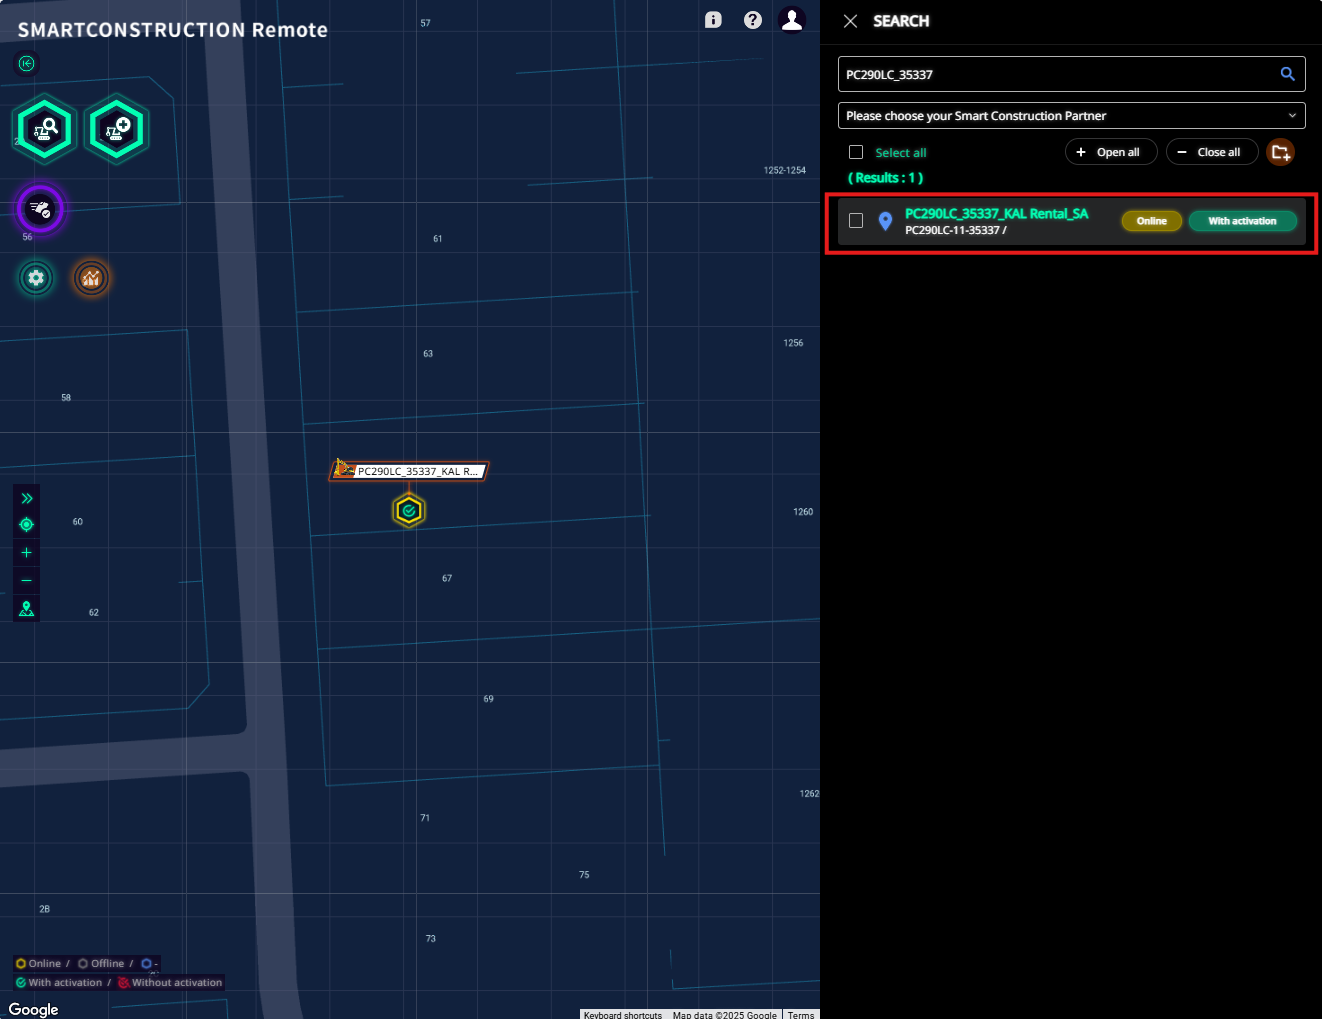Screen dimensions: 1322x1019
Task: Click the map layer pin icon
Action: (27, 608)
